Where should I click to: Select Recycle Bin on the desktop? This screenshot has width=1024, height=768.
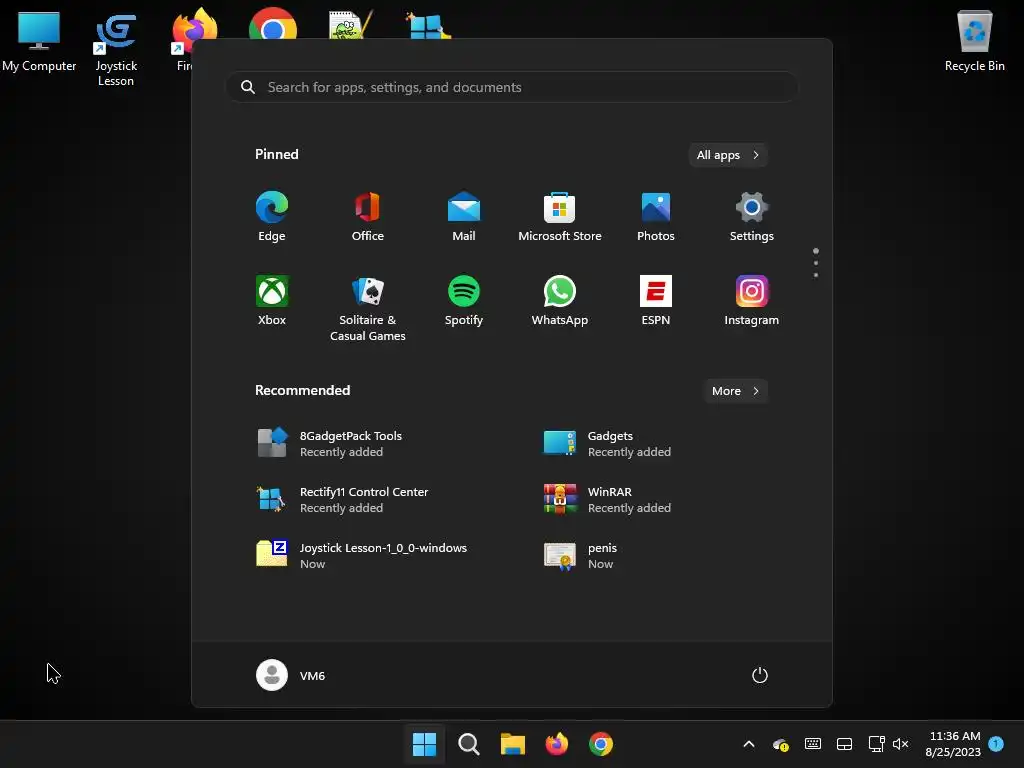coord(974,41)
